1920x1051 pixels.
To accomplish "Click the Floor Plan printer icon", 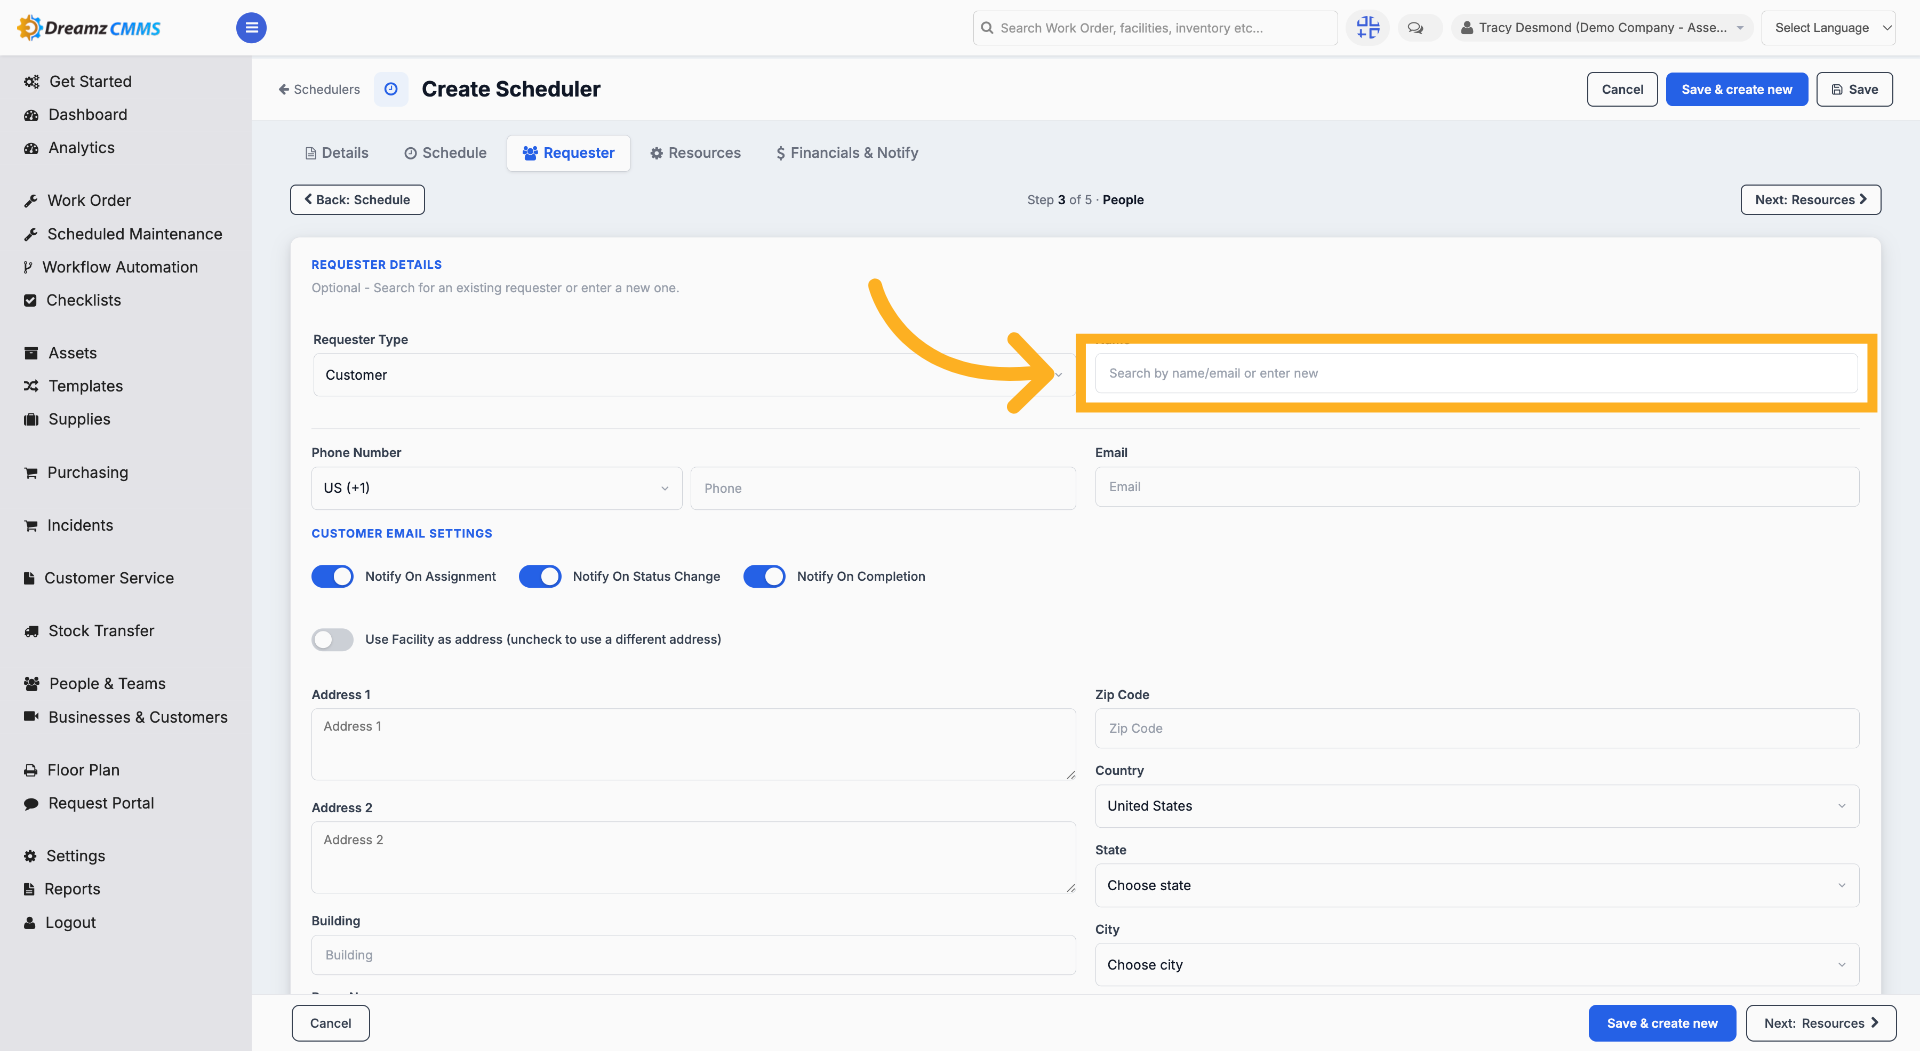I will click(31, 770).
